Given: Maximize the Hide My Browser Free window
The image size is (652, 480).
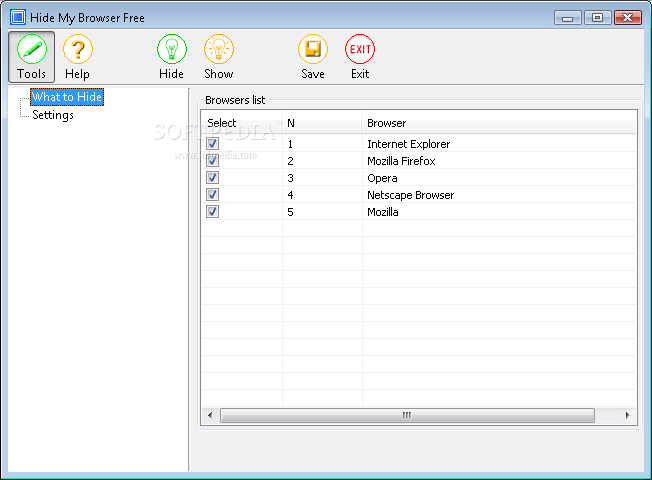Looking at the screenshot, I should 598,18.
